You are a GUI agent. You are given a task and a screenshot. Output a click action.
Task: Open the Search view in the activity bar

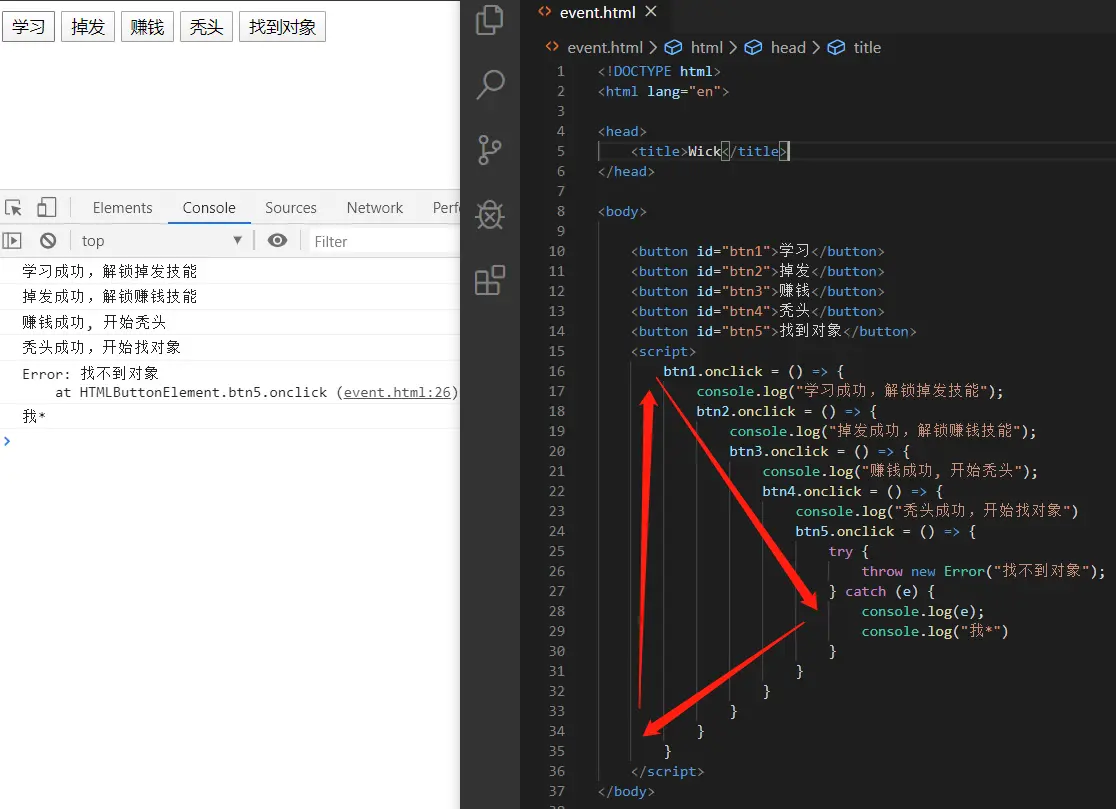click(490, 85)
